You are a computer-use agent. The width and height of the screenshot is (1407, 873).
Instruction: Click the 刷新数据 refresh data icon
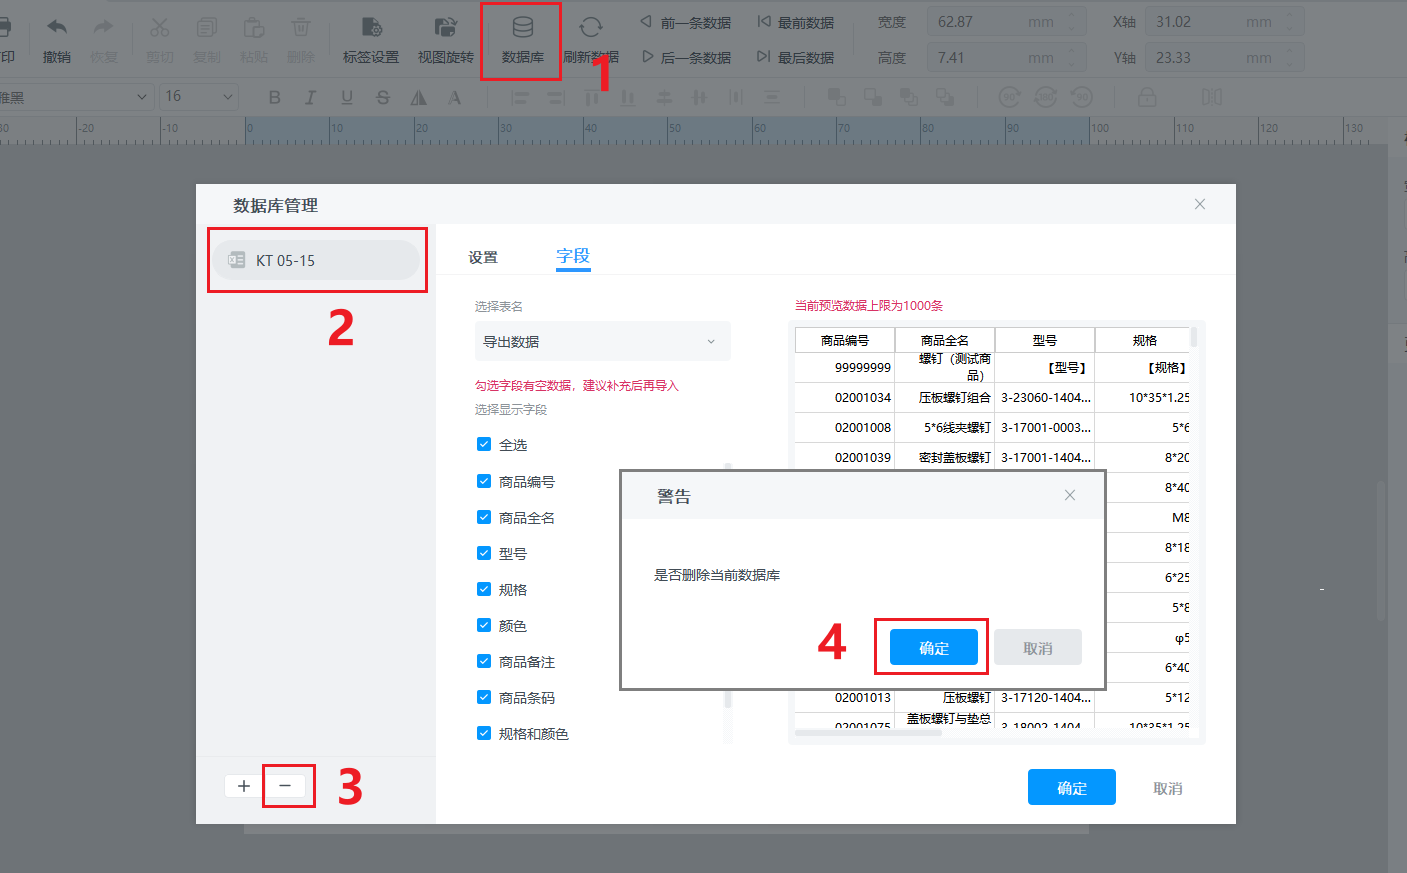(591, 38)
